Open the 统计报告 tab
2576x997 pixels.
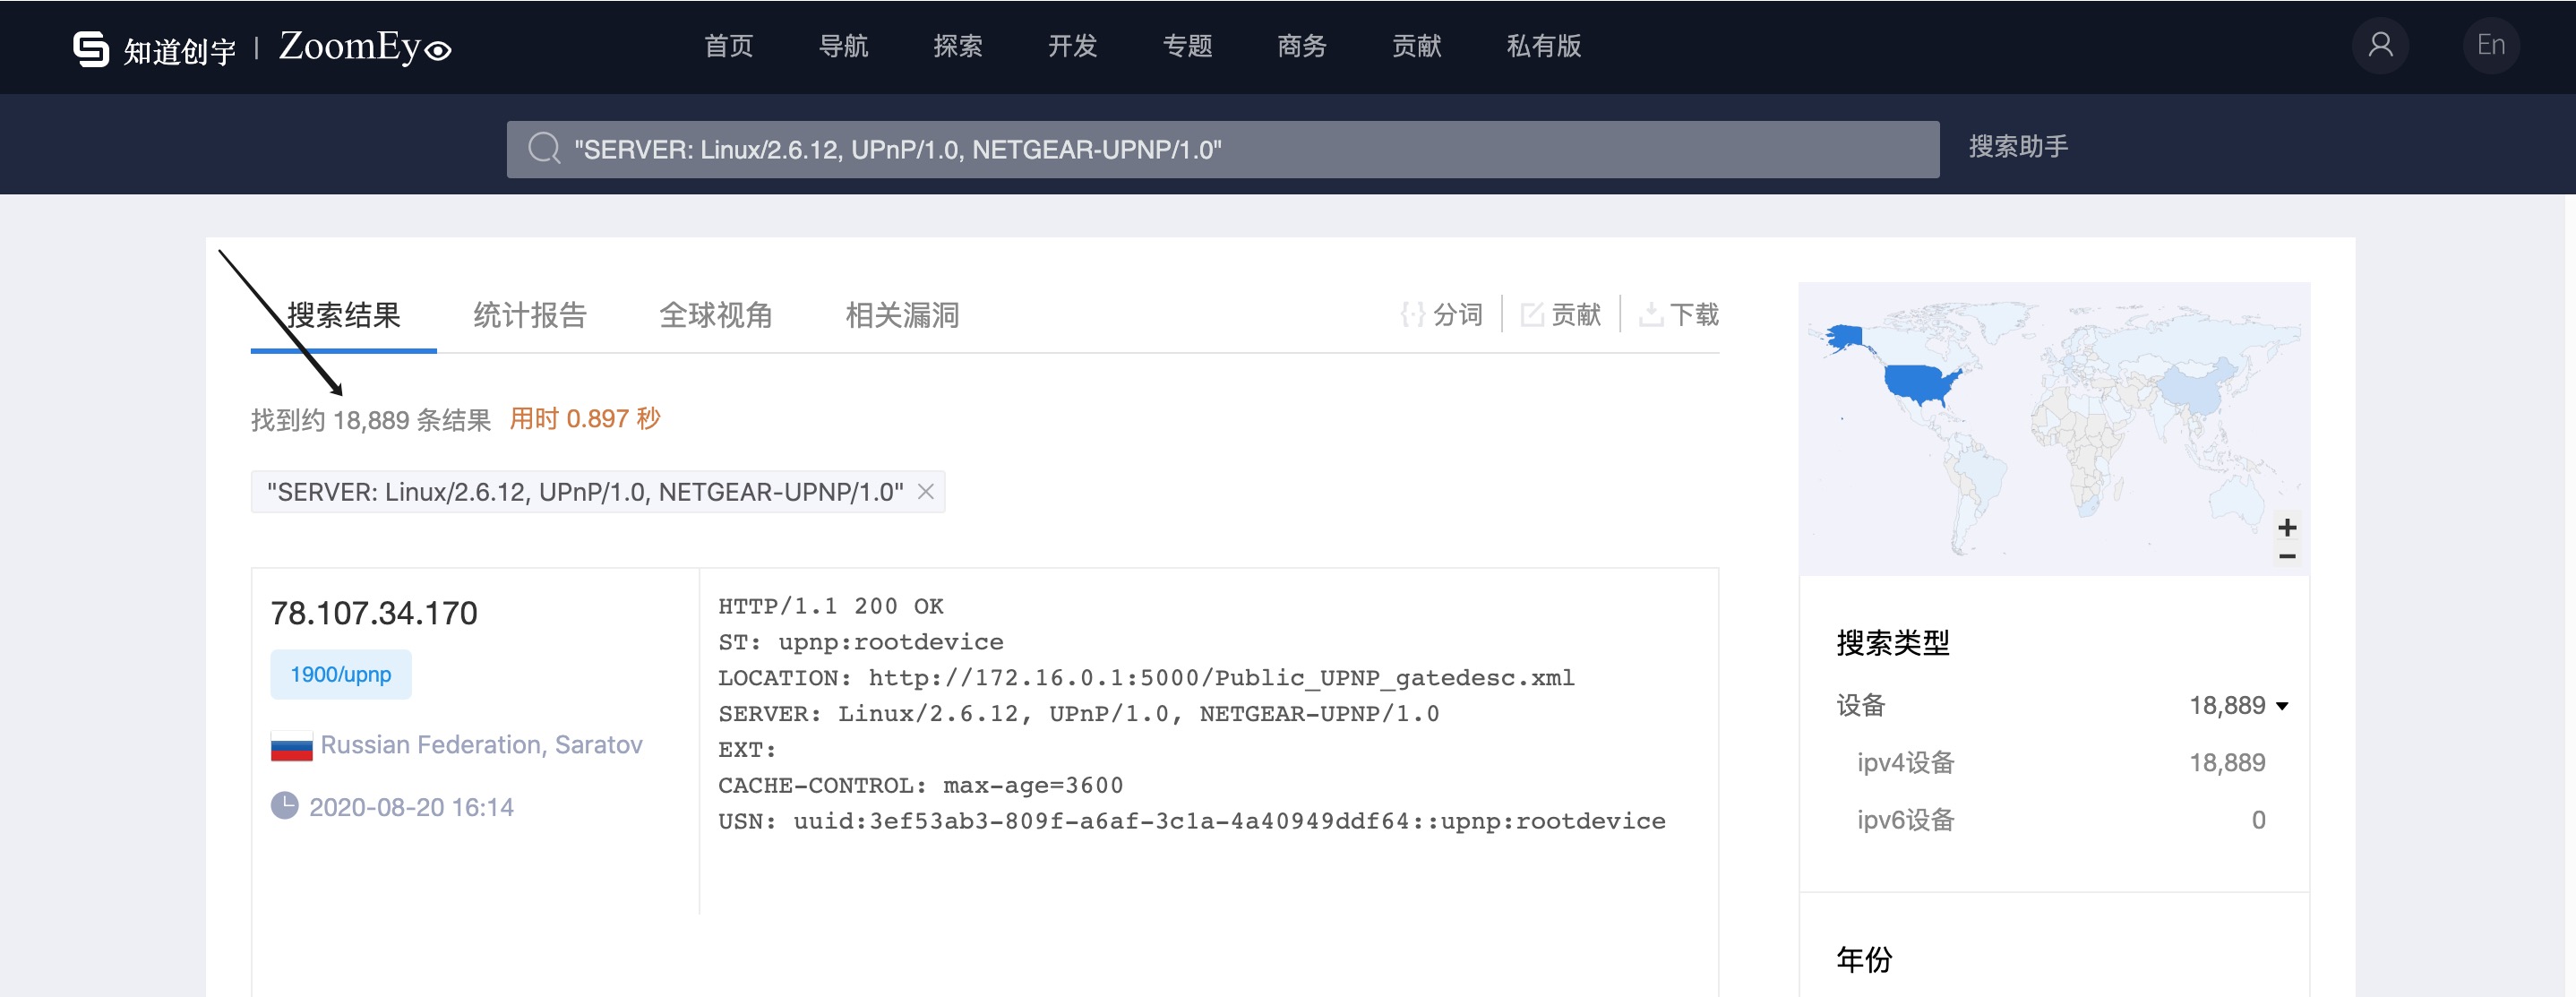click(529, 315)
